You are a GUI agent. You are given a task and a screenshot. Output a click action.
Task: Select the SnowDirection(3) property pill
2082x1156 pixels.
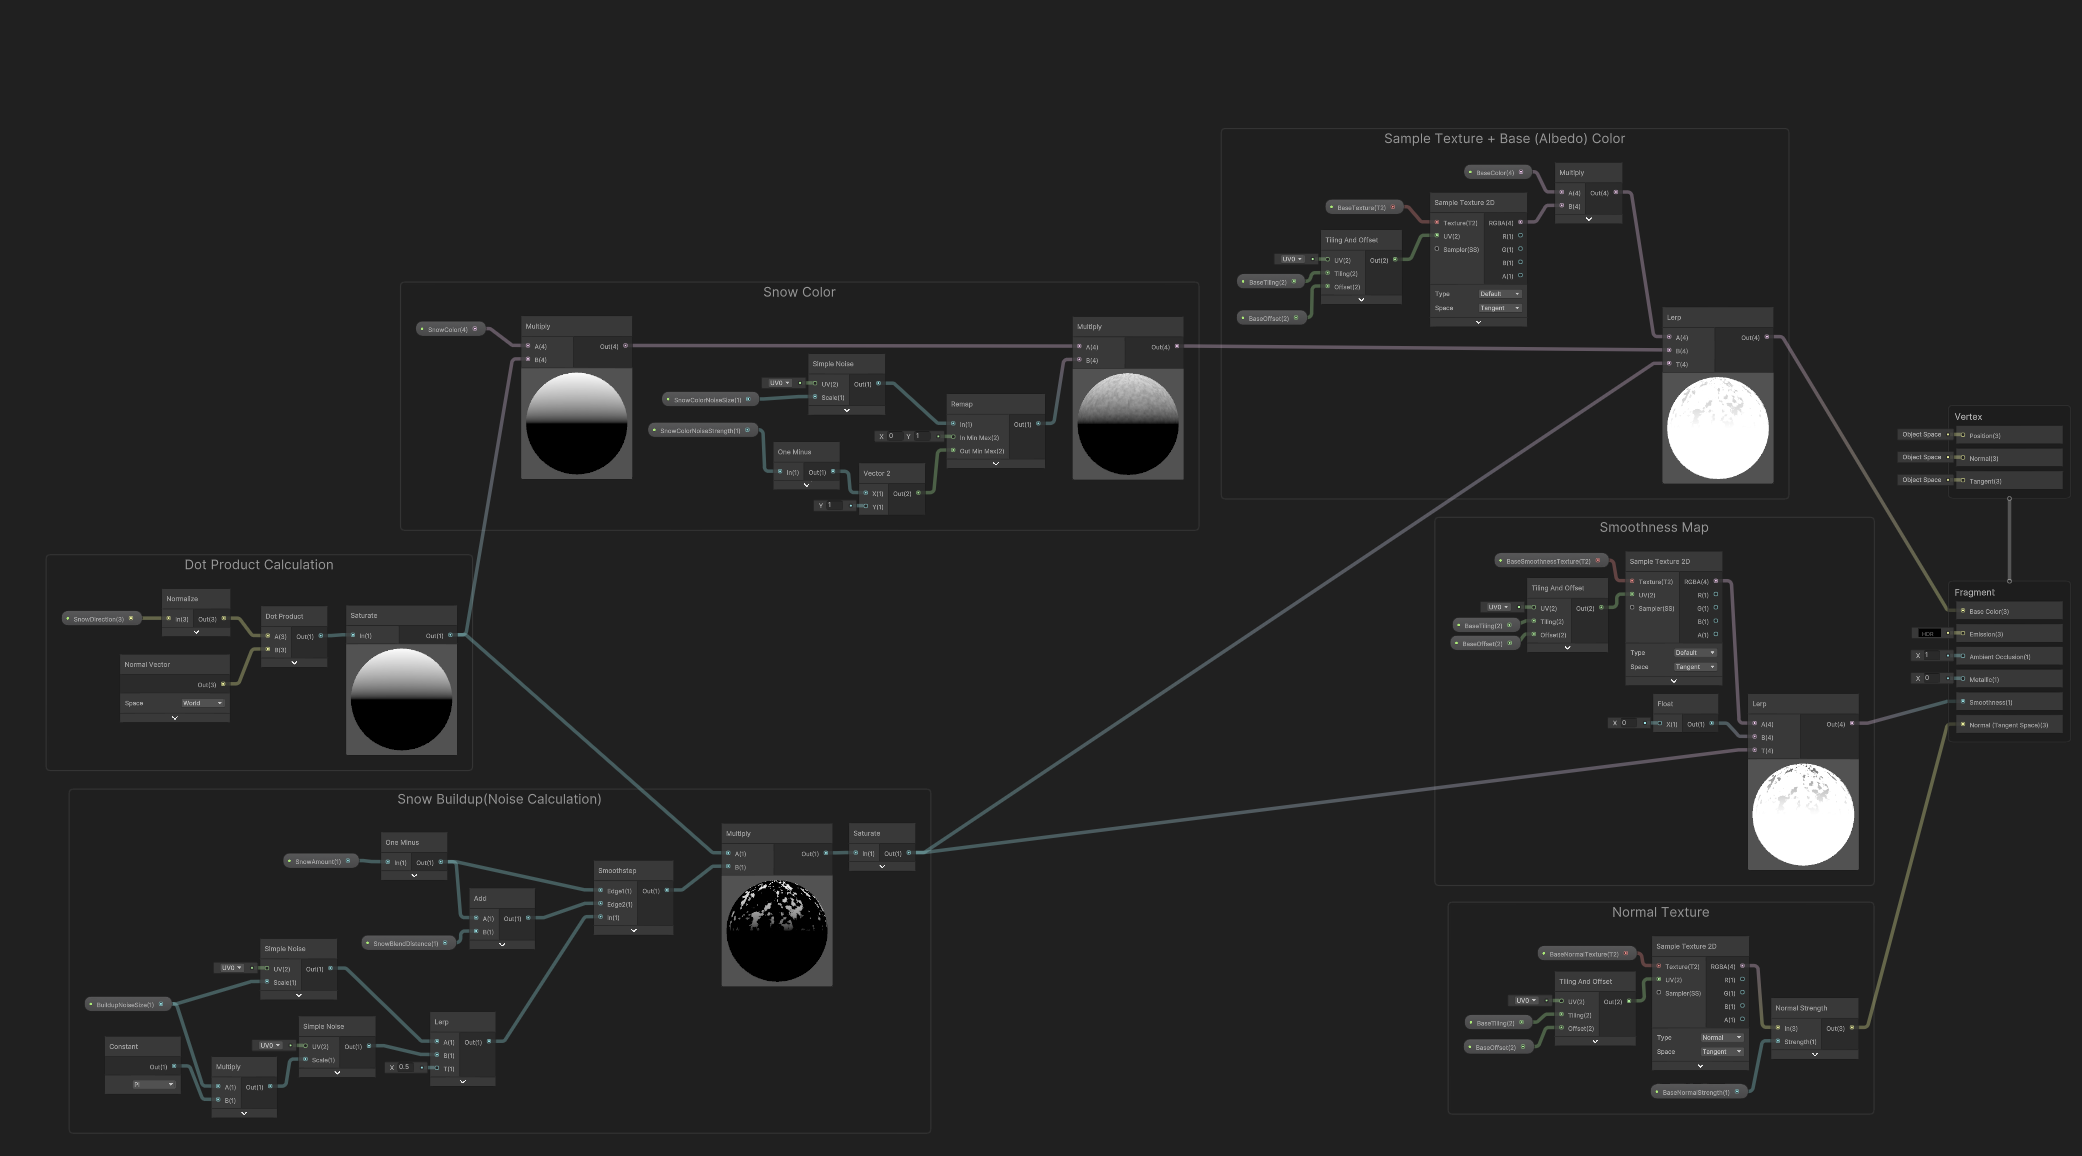click(99, 619)
